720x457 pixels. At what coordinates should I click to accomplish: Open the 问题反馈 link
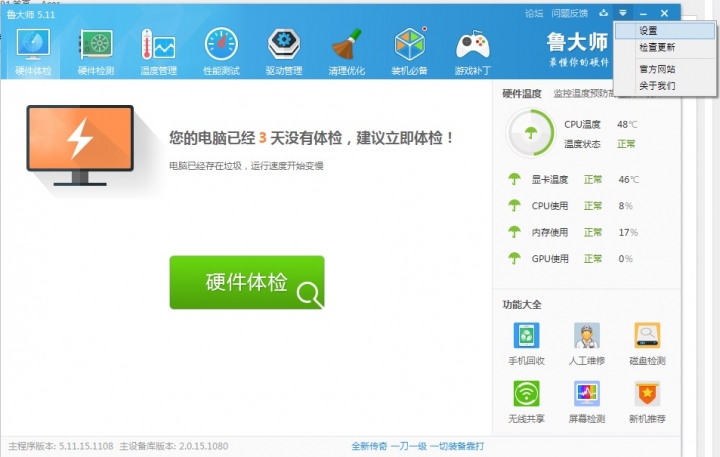(569, 14)
